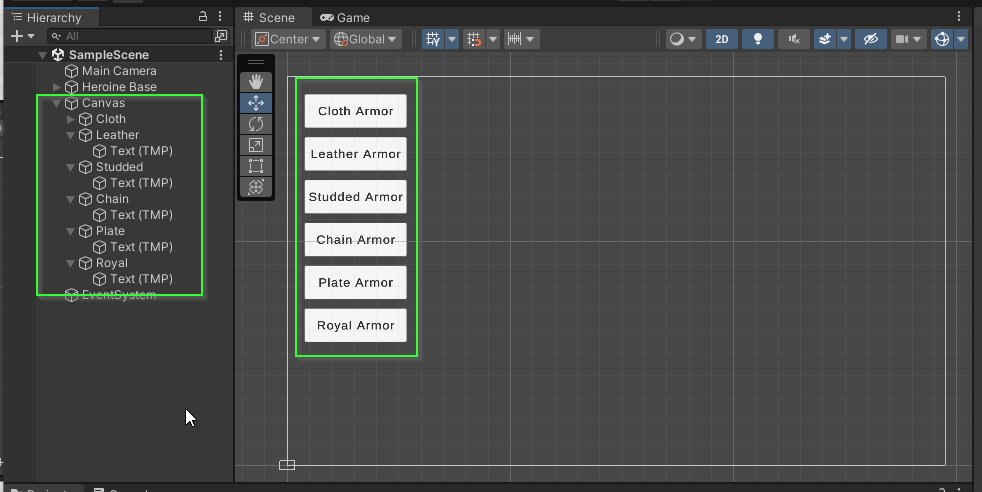Click the Hierarchy panel lock icon
982x492 pixels.
click(204, 17)
